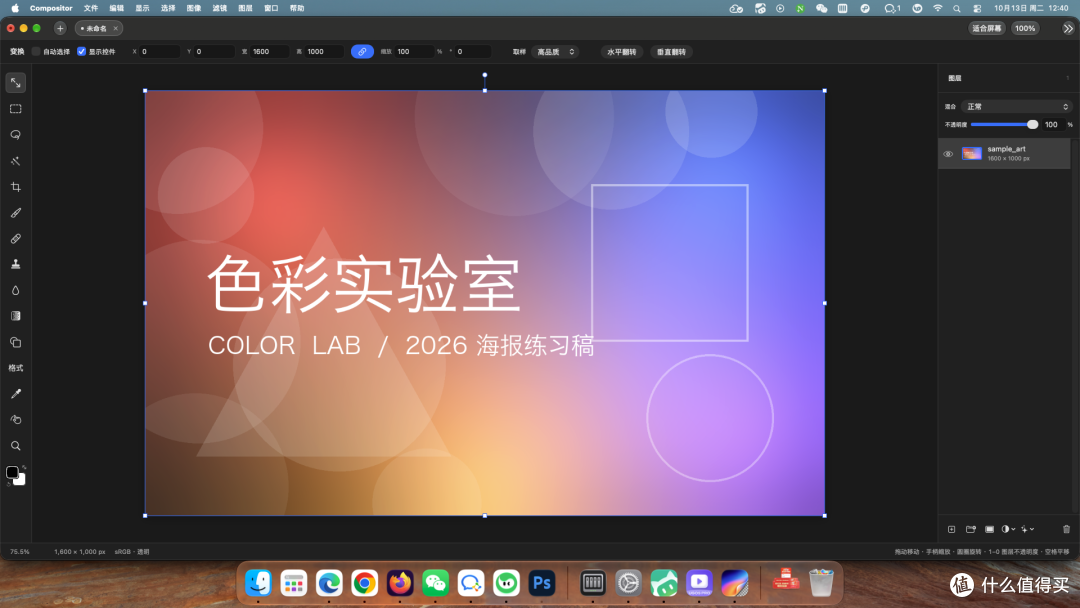Select the Gradient tool
Image resolution: width=1080 pixels, height=608 pixels.
[15, 316]
